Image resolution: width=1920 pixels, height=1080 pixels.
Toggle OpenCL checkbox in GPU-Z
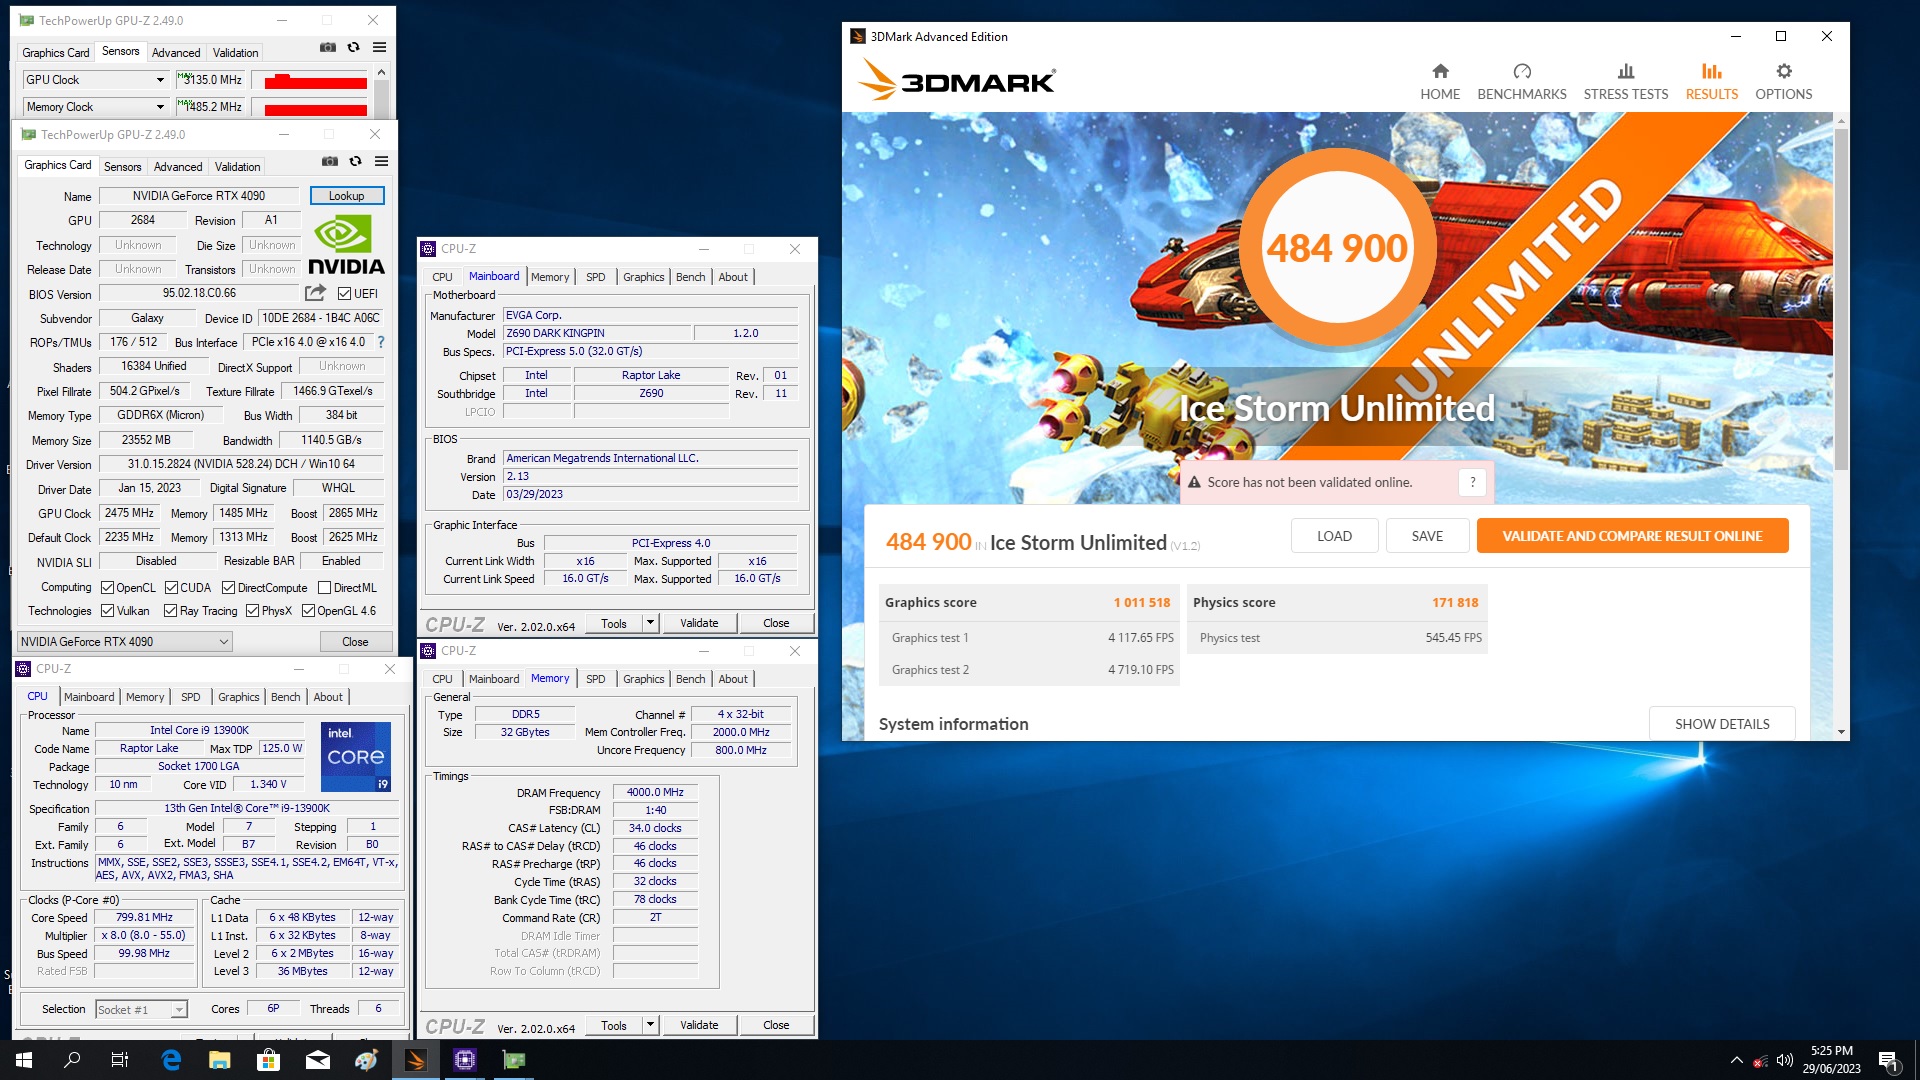107,588
